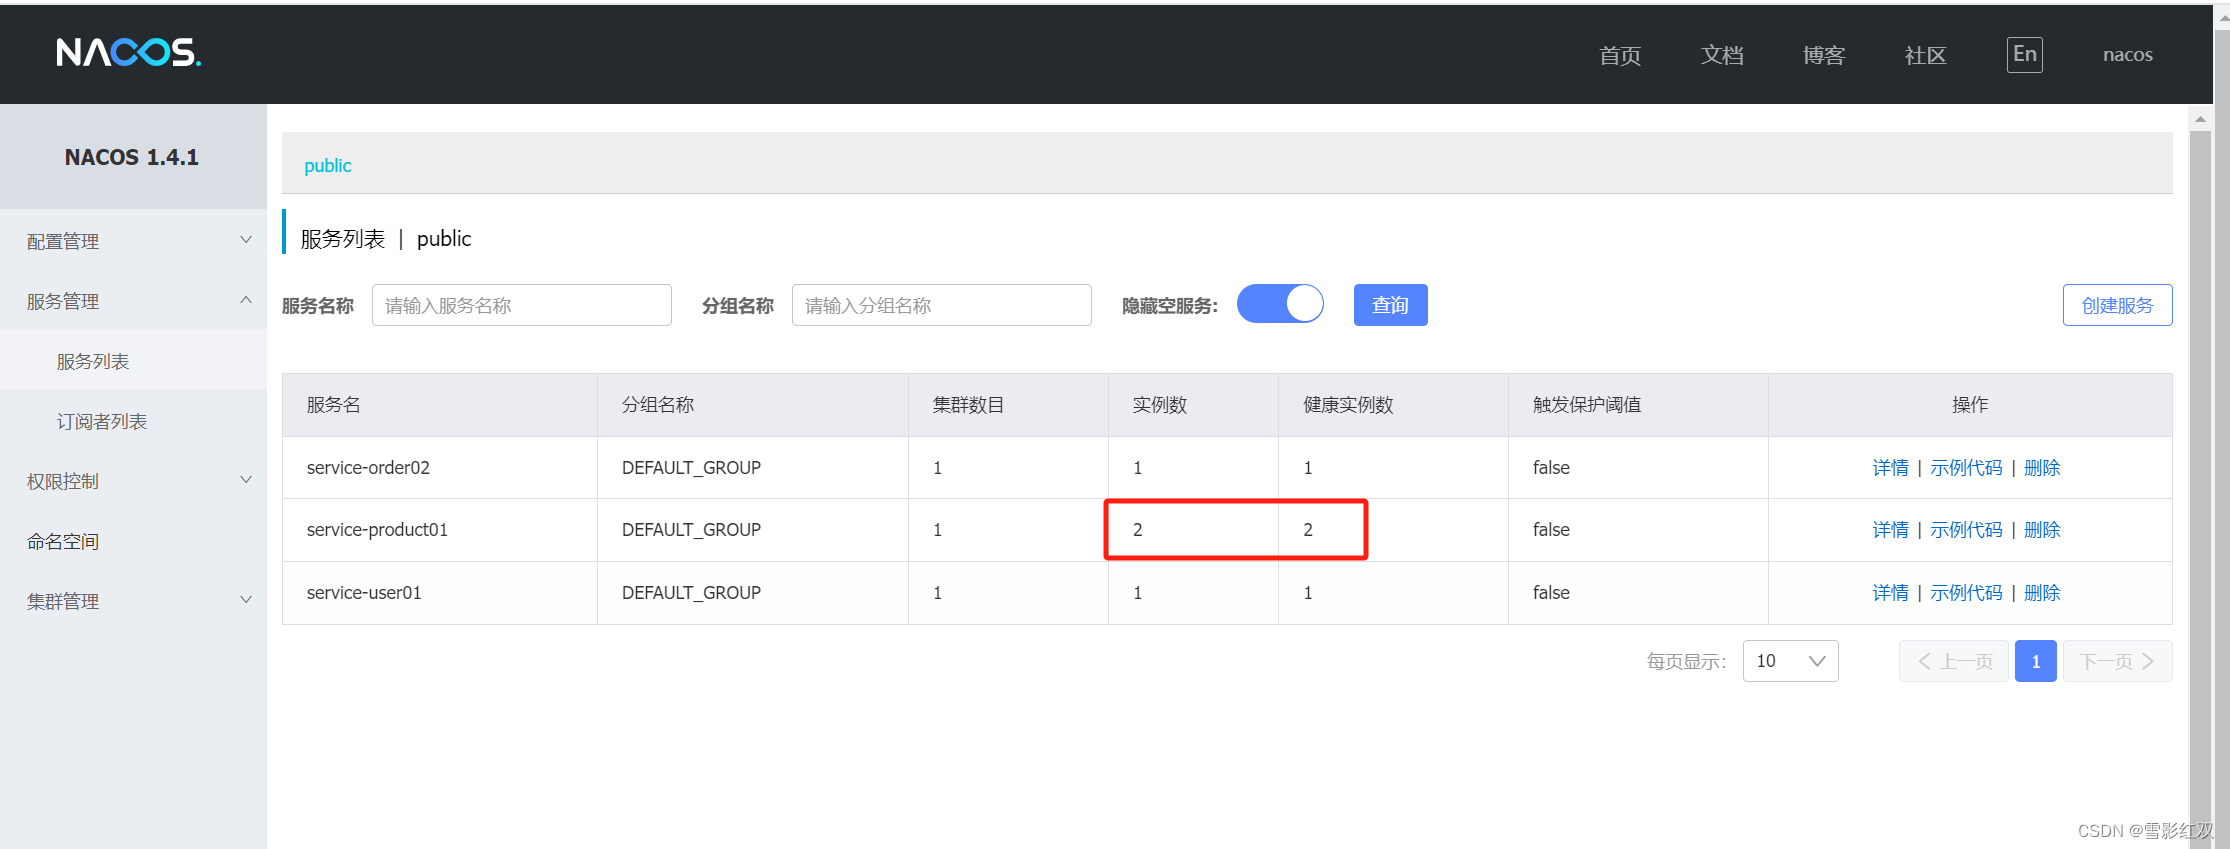The height and width of the screenshot is (849, 2230).
Task: Expand the 配置管理 menu chevron
Action: tap(246, 240)
